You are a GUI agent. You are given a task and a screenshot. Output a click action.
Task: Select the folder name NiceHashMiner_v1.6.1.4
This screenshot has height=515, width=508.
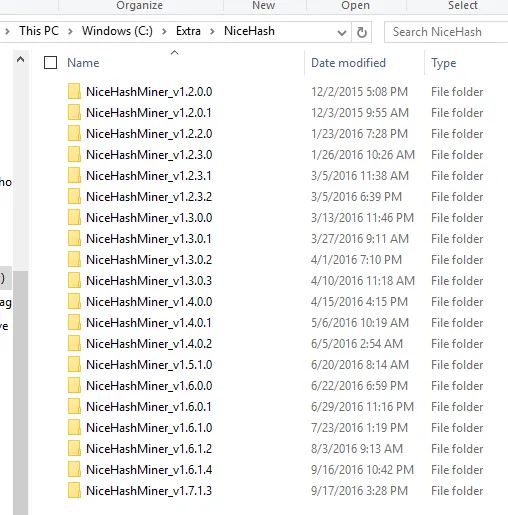click(x=149, y=470)
